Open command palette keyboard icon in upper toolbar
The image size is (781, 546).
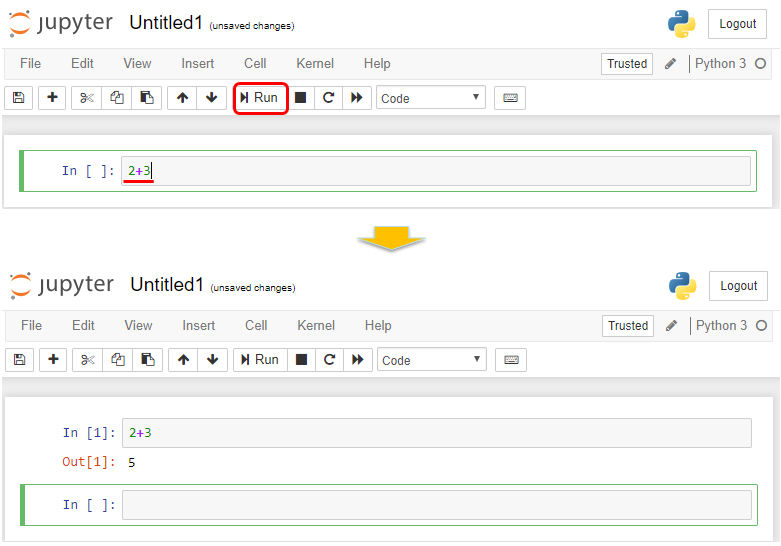click(x=510, y=98)
